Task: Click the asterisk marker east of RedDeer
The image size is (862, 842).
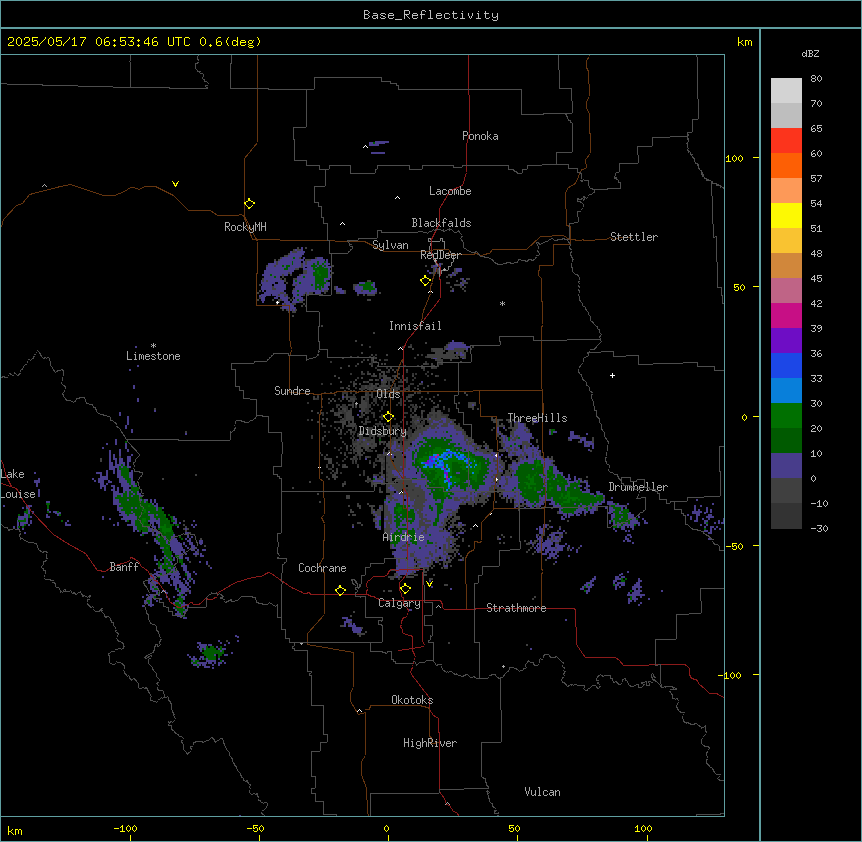Action: [502, 303]
